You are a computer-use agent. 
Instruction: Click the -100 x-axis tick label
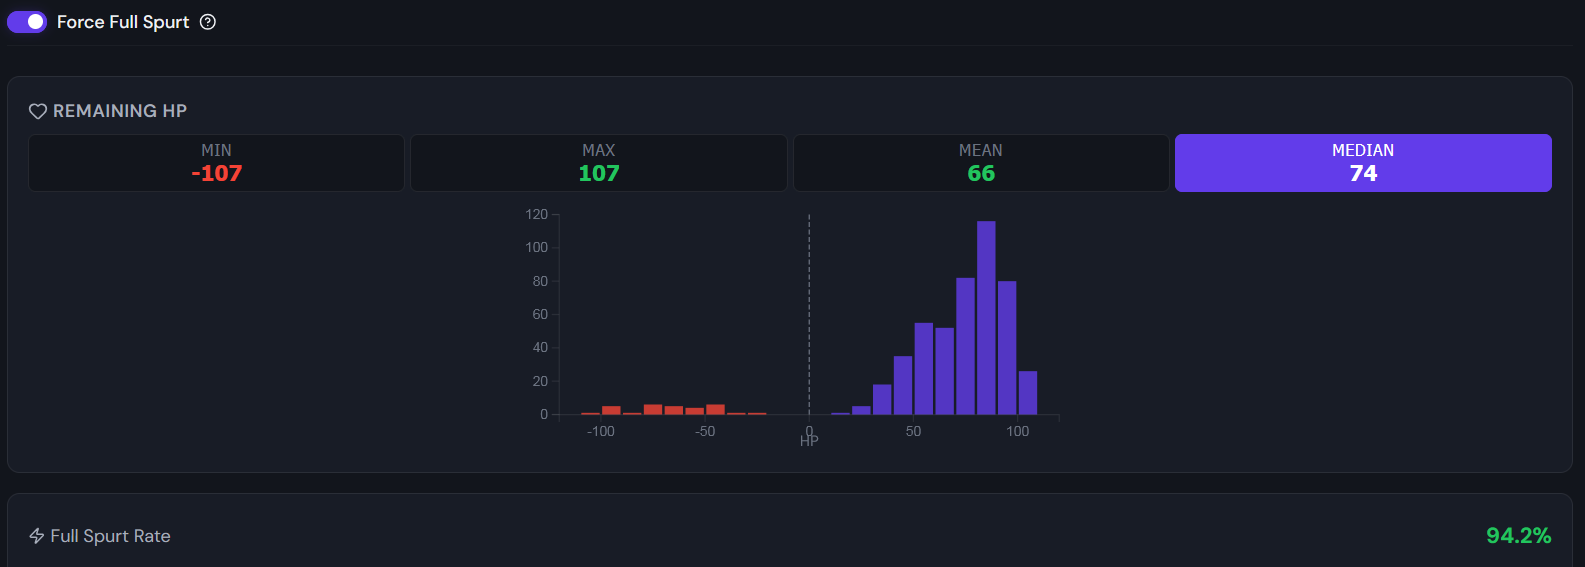coord(601,431)
